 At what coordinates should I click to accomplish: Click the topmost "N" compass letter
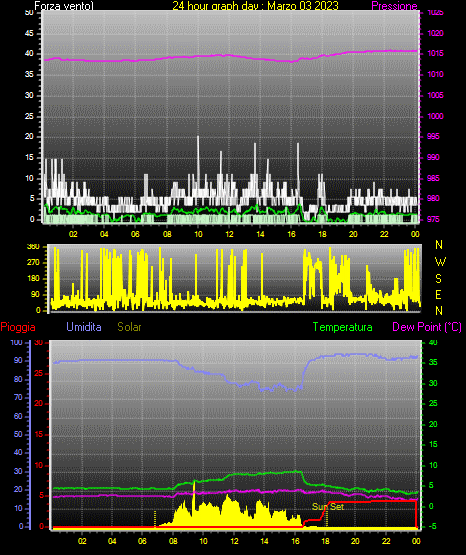(x=439, y=245)
